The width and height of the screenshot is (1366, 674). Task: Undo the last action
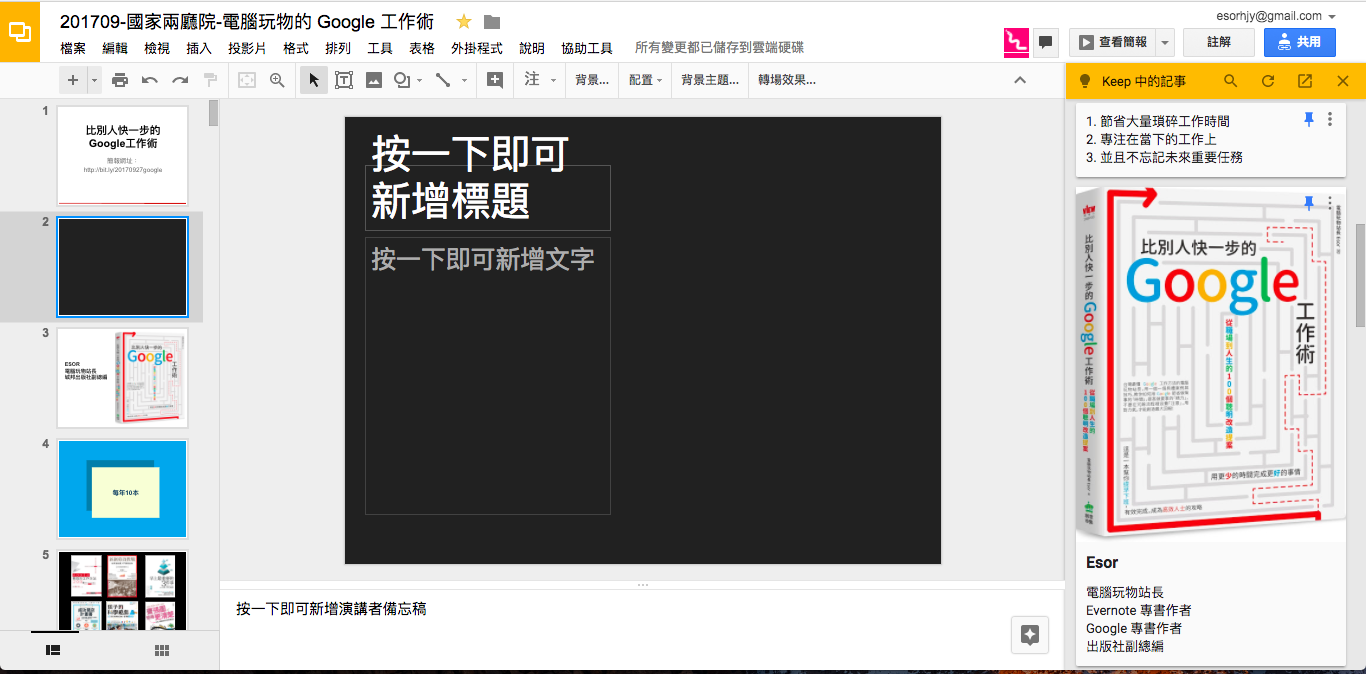tap(150, 80)
